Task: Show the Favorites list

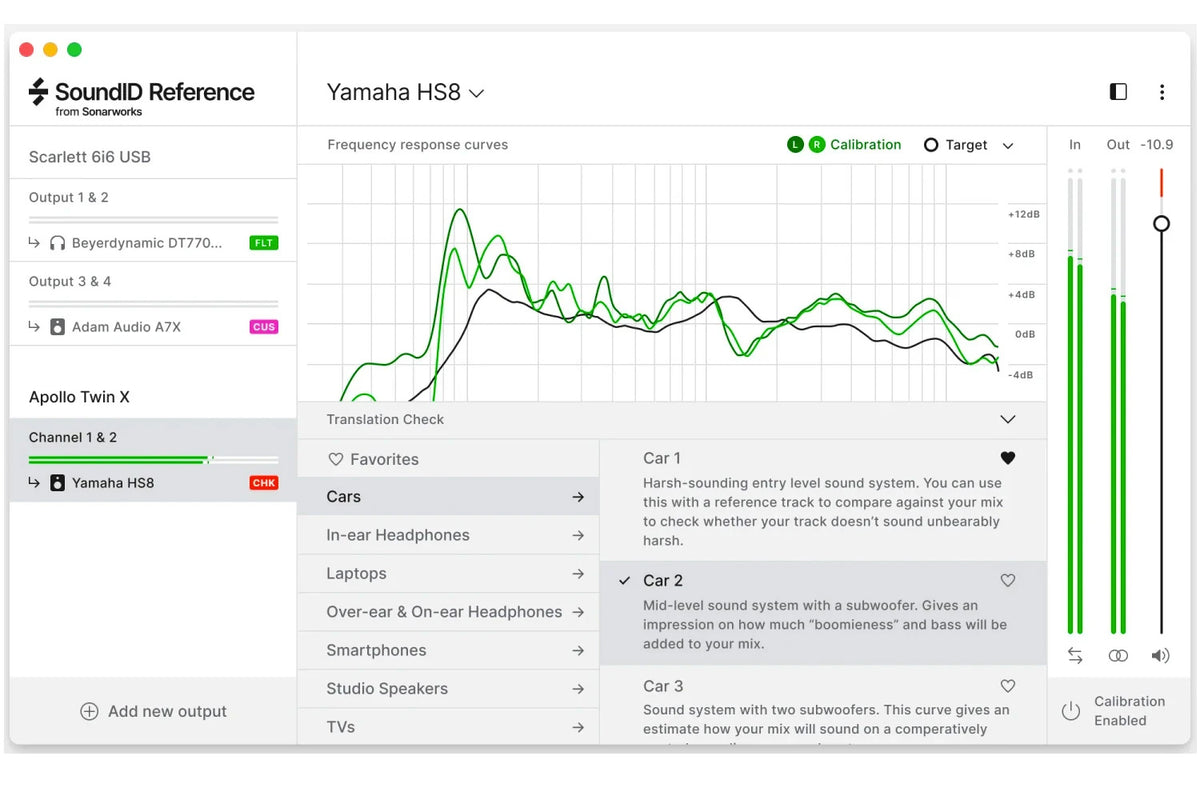Action: click(x=448, y=459)
